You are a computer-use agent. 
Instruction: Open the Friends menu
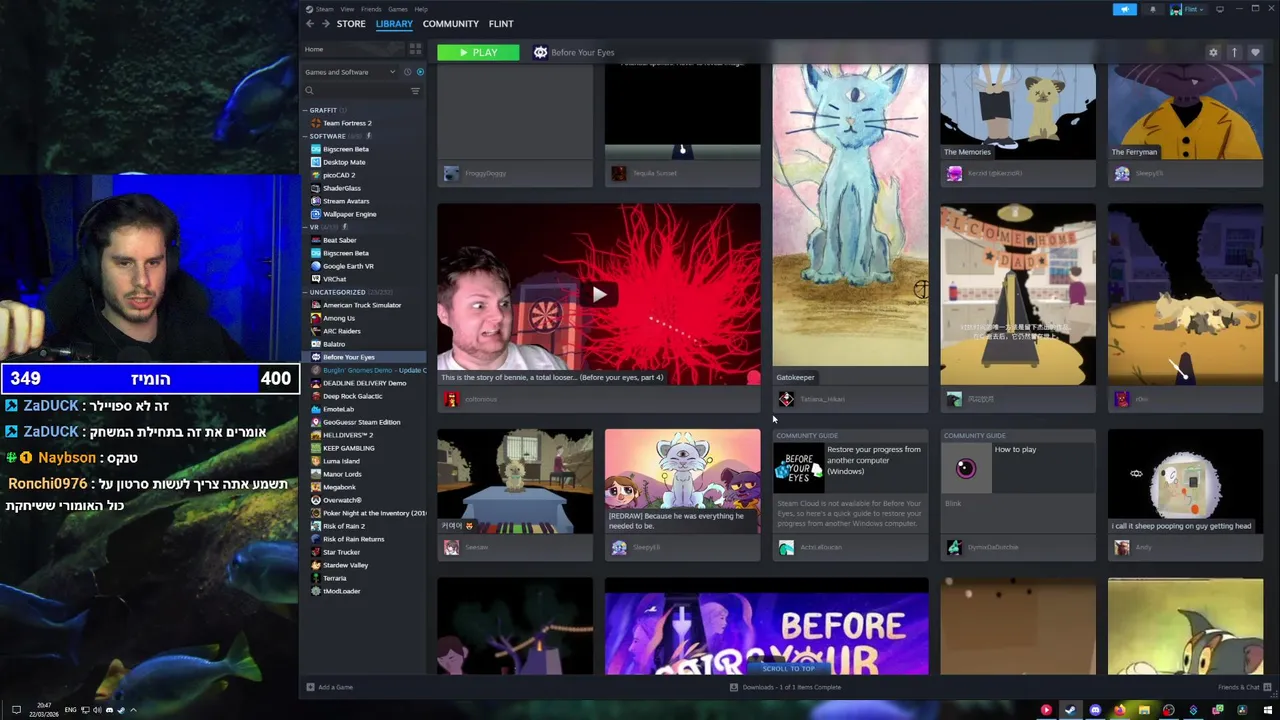[x=371, y=9]
